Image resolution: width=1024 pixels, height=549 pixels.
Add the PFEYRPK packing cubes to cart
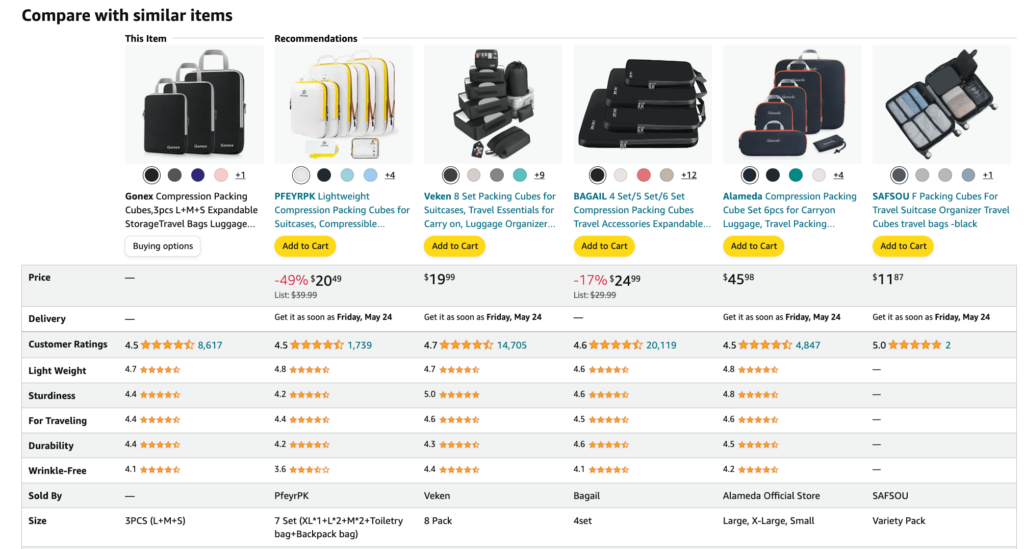[305, 246]
